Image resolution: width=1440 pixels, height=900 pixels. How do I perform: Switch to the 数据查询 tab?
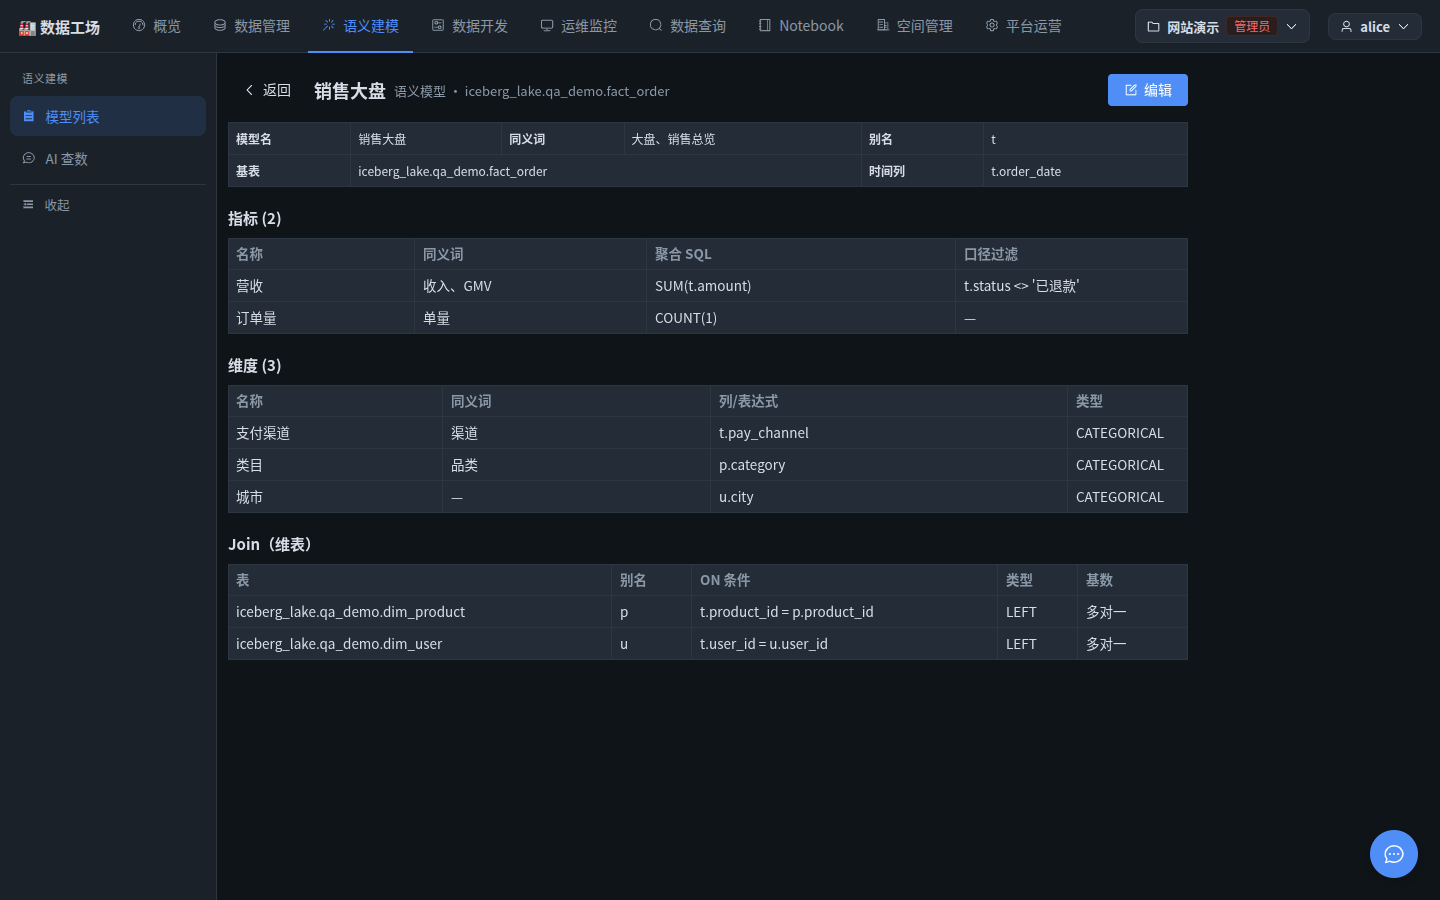(688, 26)
